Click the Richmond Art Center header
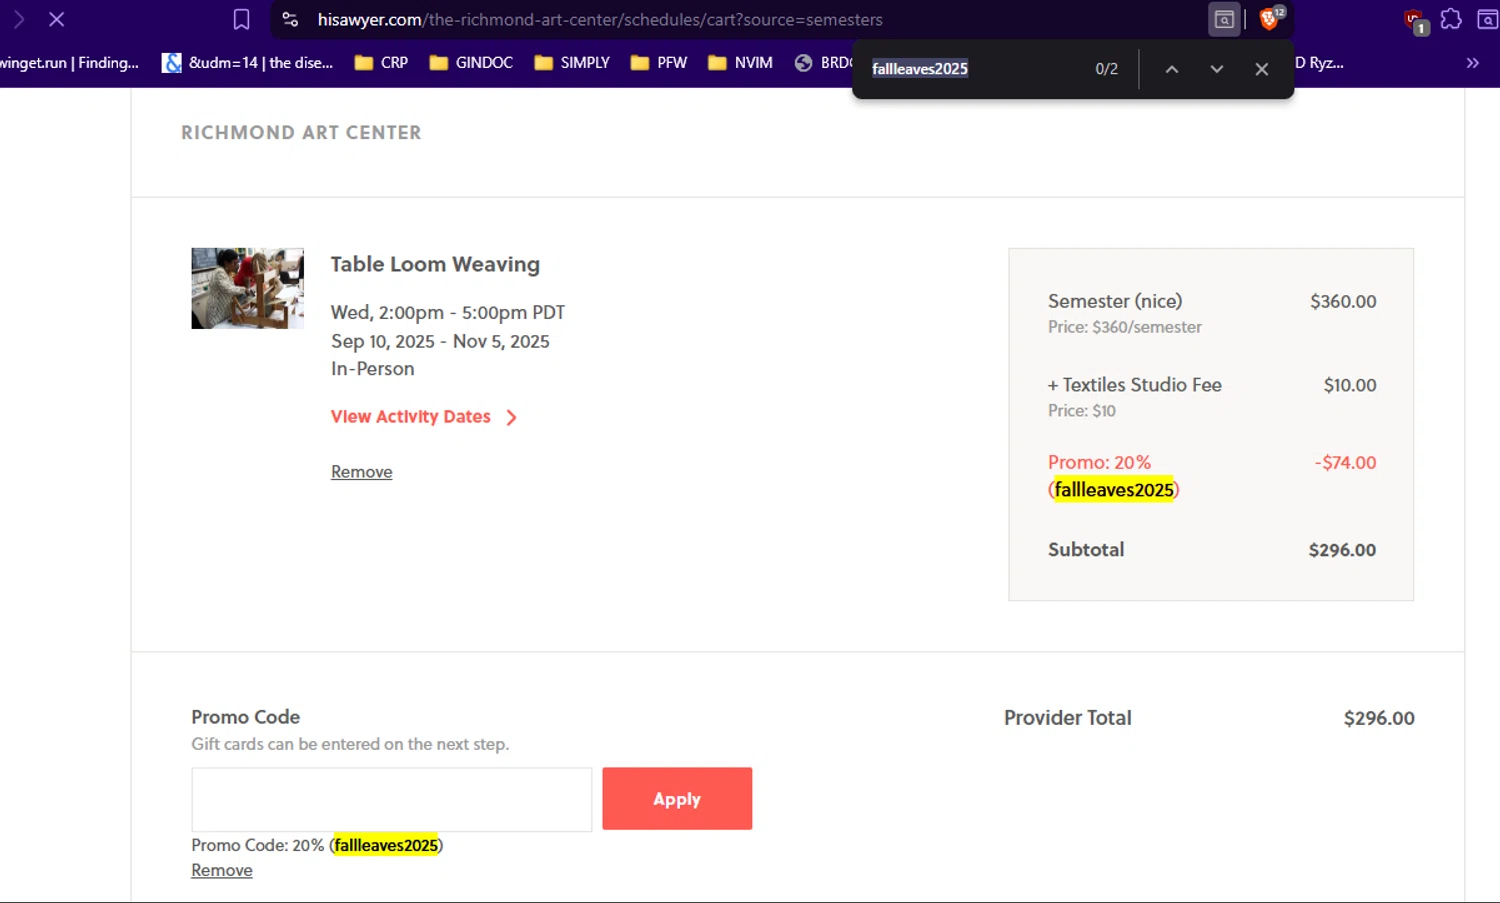1500x903 pixels. tap(301, 132)
